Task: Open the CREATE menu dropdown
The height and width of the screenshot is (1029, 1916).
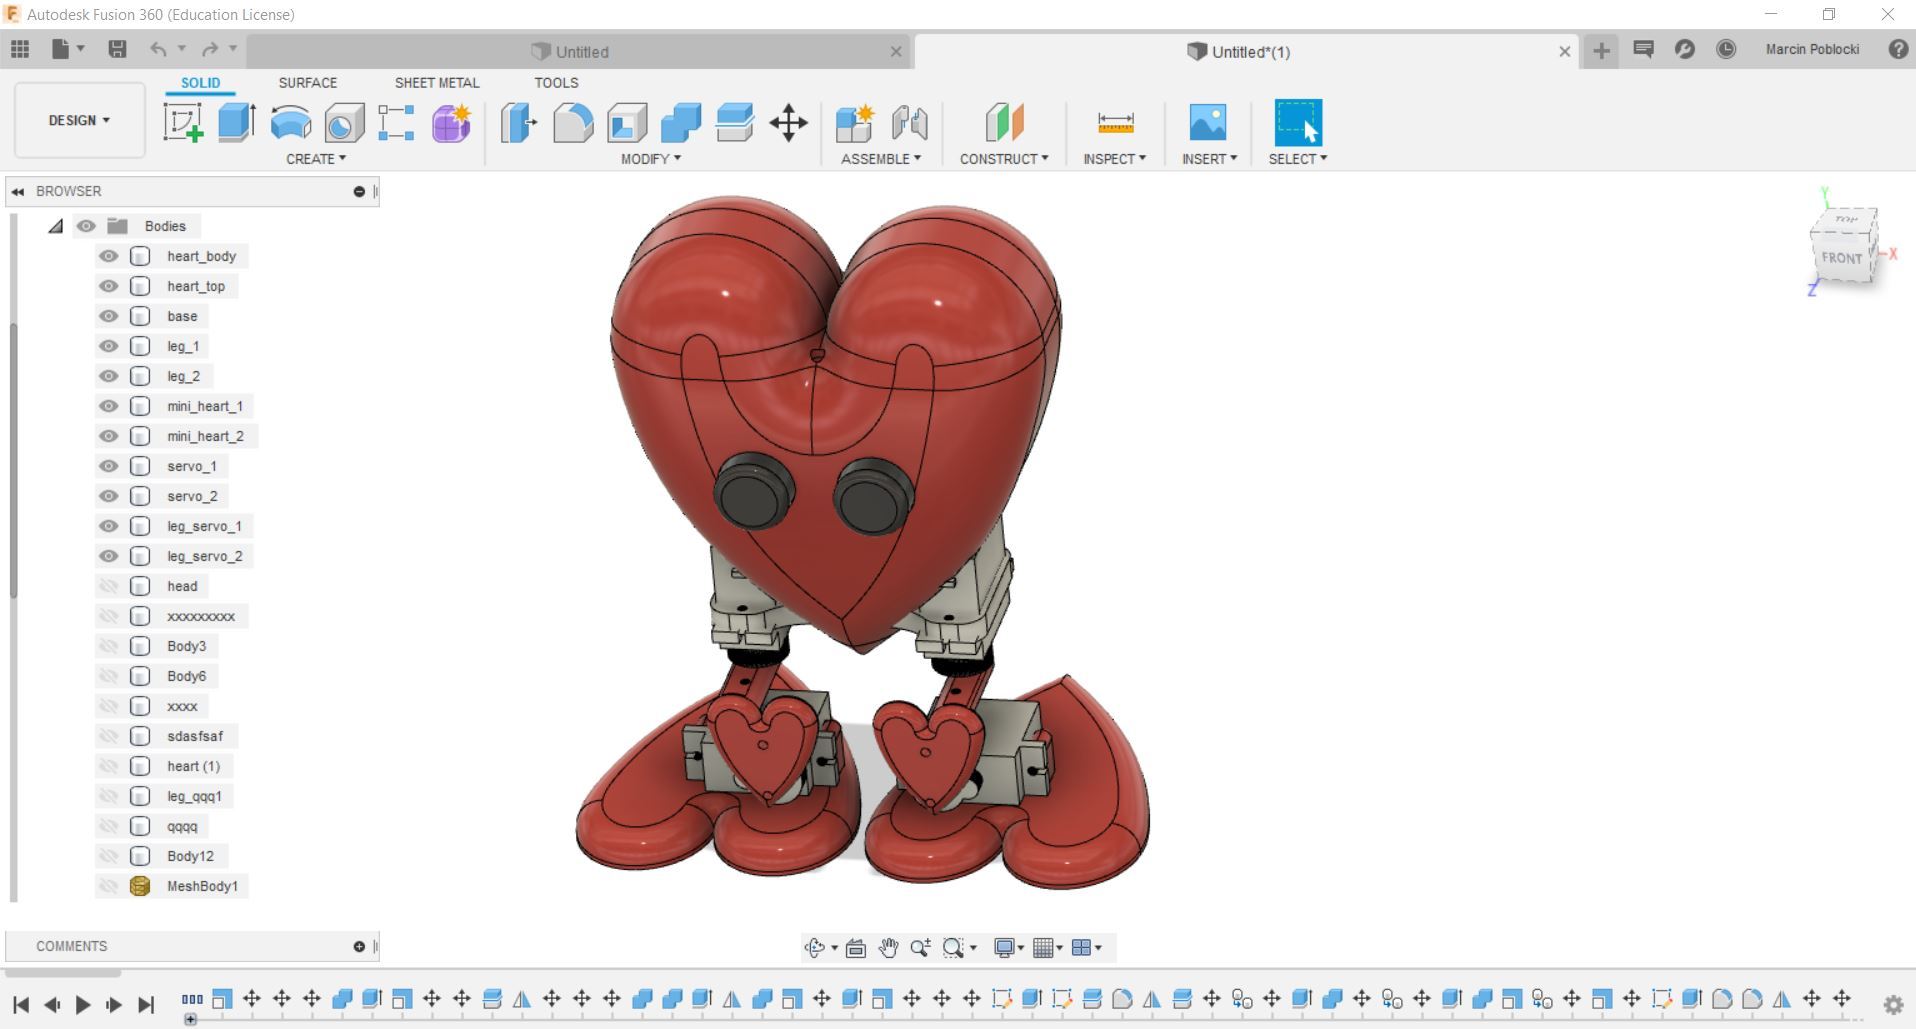Action: point(316,158)
